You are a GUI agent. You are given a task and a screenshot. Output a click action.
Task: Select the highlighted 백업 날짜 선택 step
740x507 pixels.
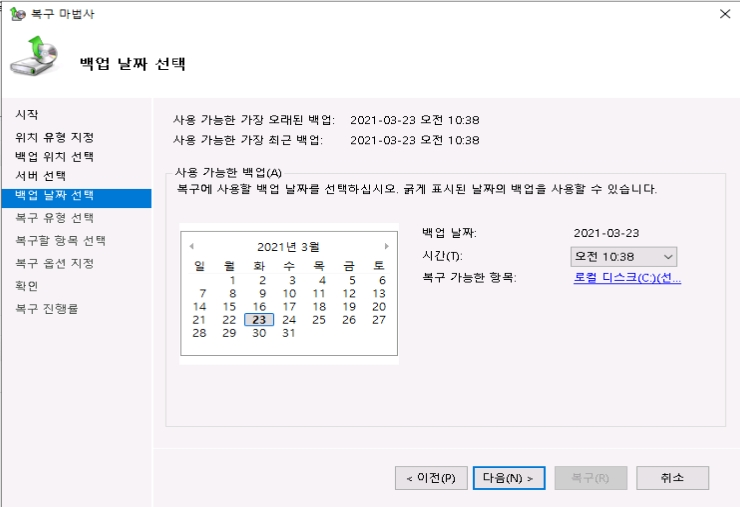pyautogui.click(x=76, y=198)
